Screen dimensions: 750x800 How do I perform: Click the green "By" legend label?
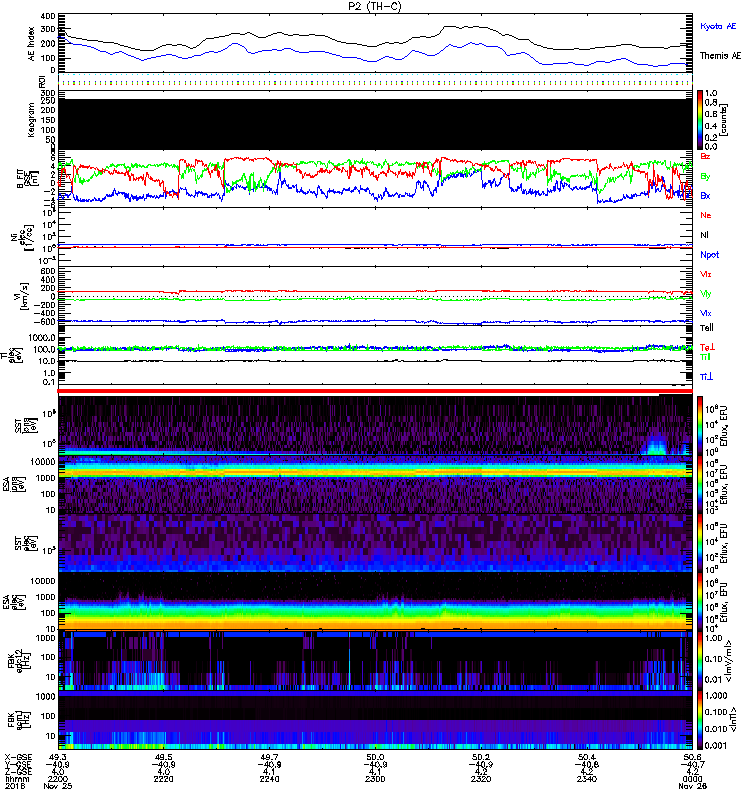click(705, 177)
